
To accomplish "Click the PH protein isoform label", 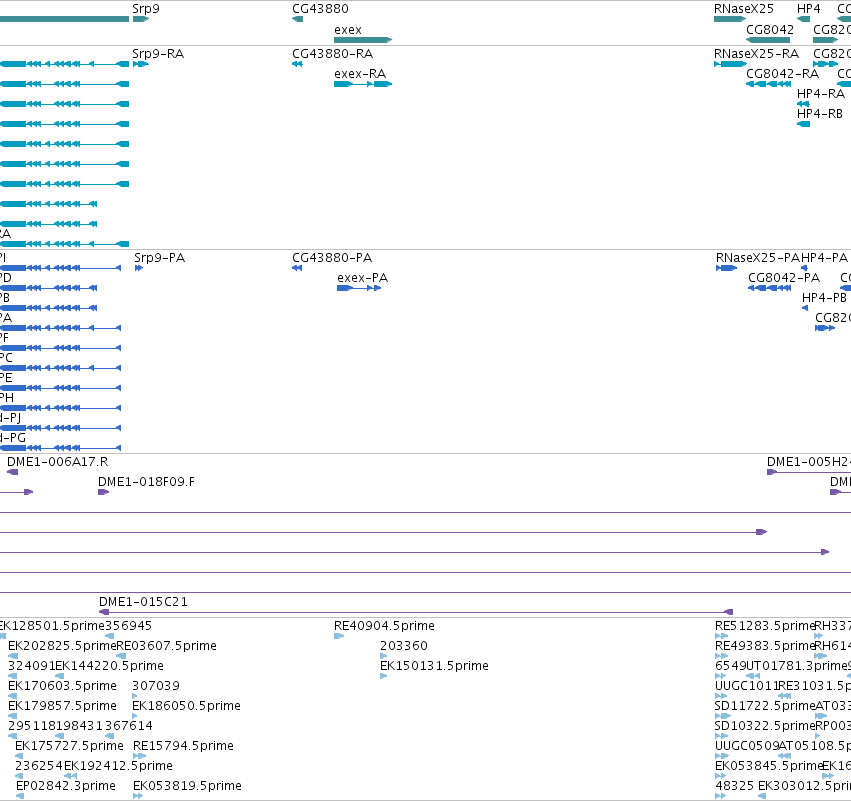I will (x=7, y=398).
